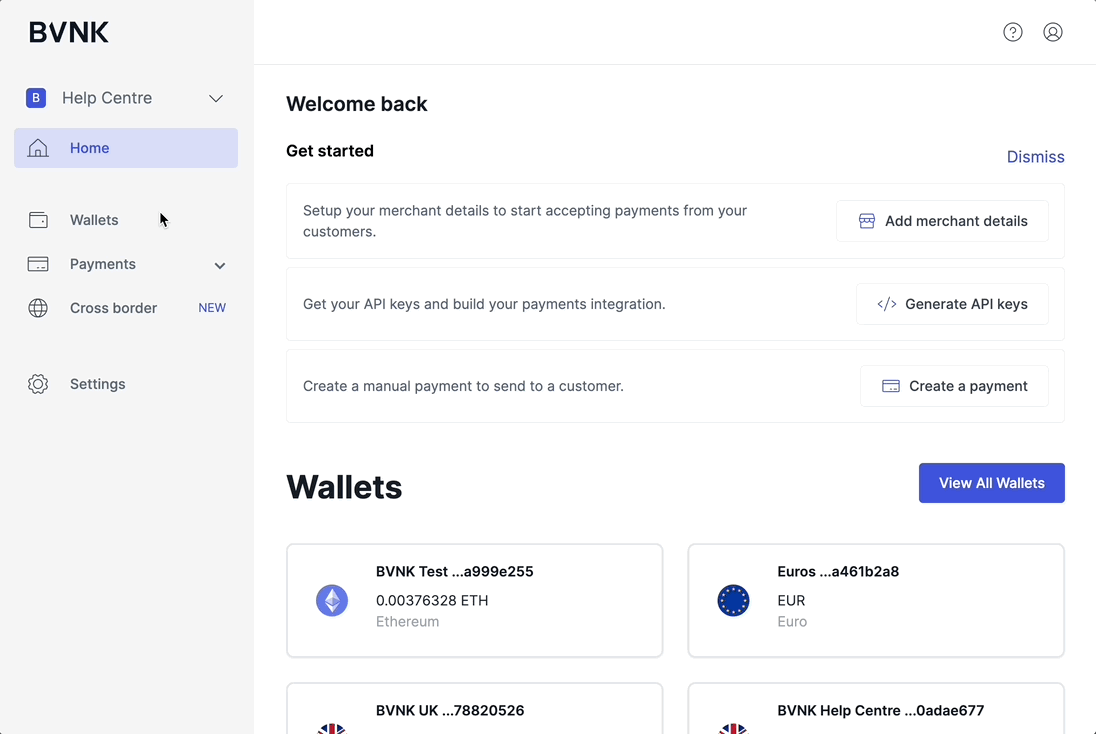The image size is (1096, 734).
Task: Click Create a payment button
Action: coord(954,386)
